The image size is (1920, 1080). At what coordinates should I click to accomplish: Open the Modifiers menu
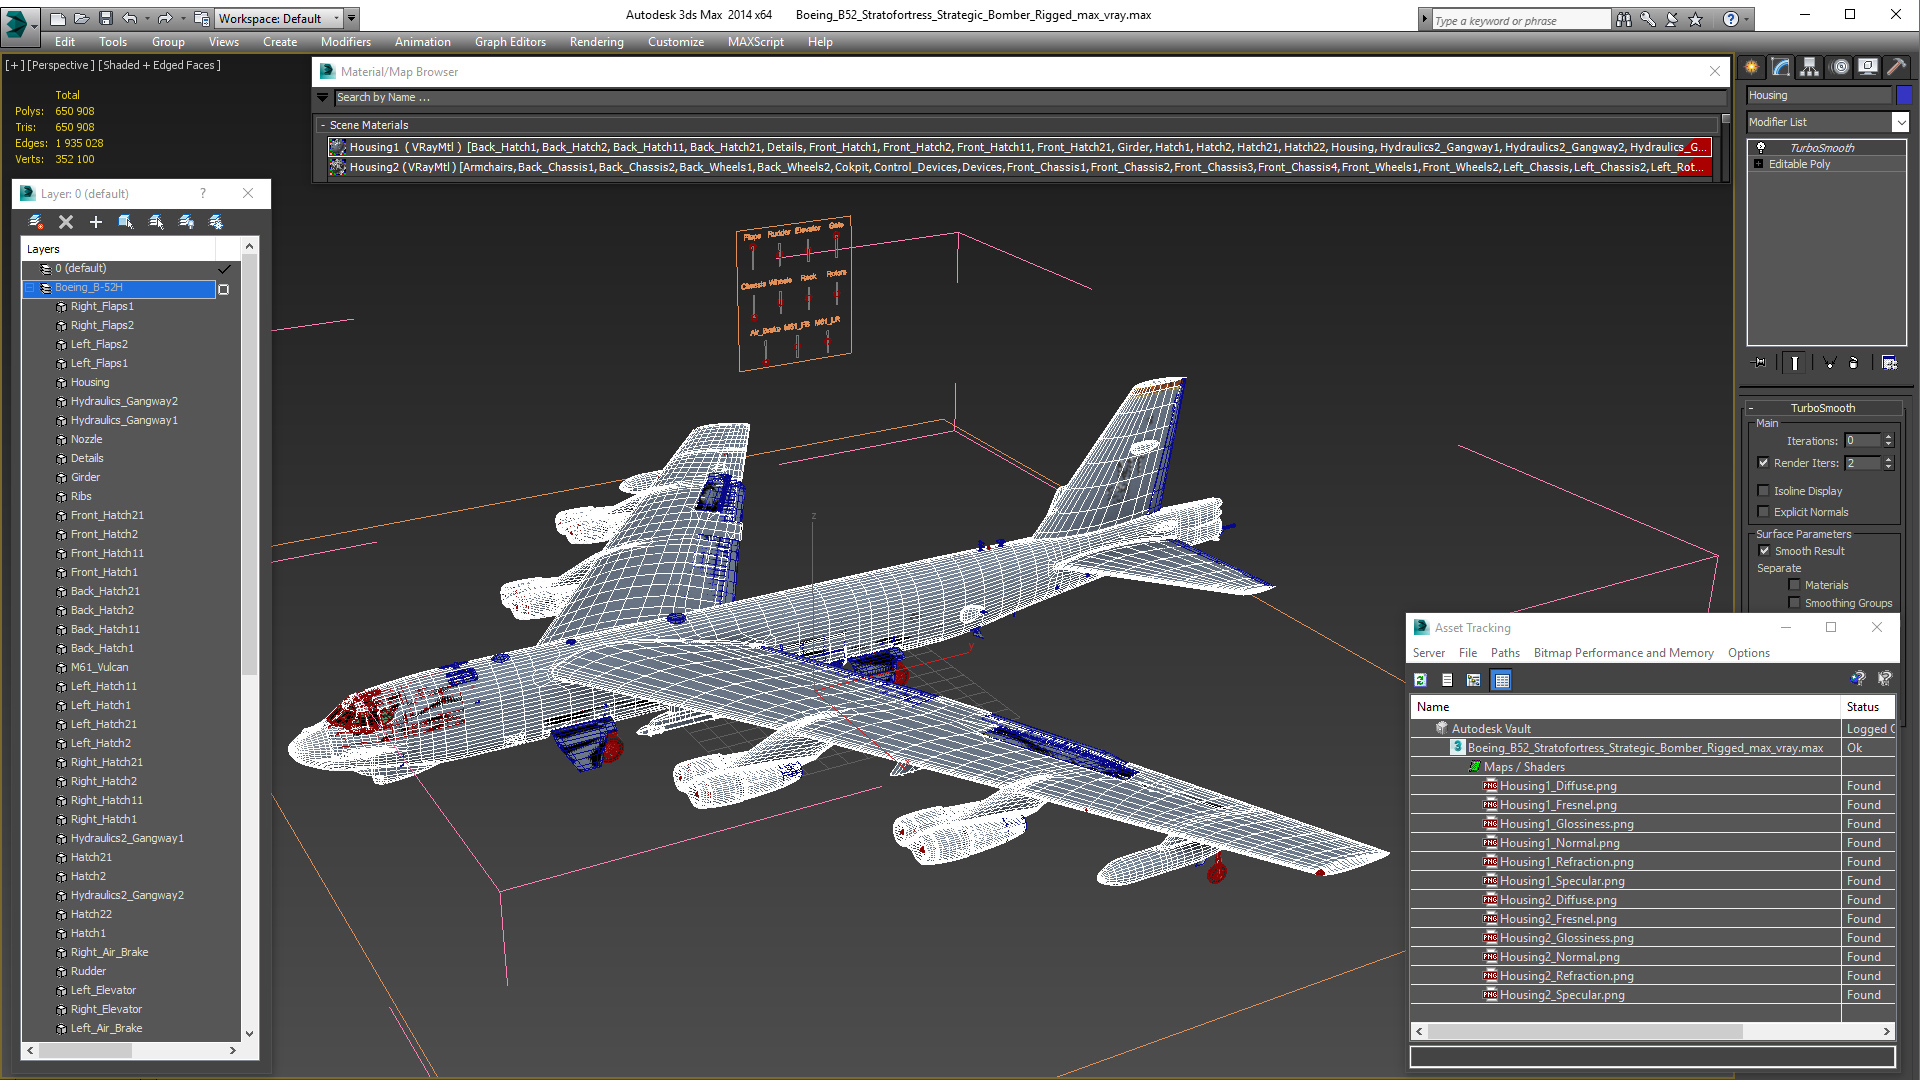tap(345, 42)
